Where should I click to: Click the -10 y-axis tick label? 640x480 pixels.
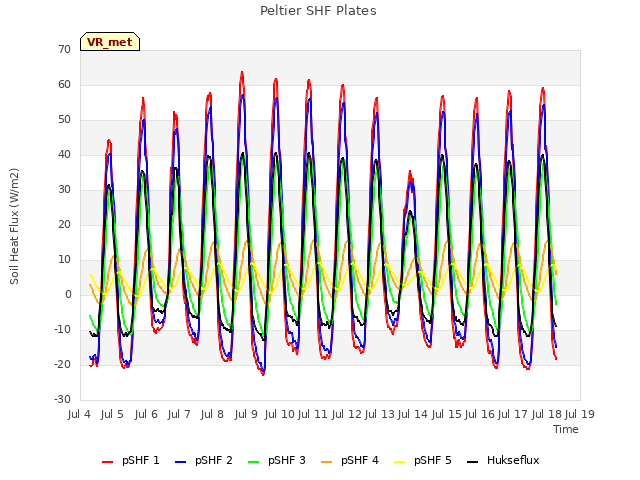[62, 329]
